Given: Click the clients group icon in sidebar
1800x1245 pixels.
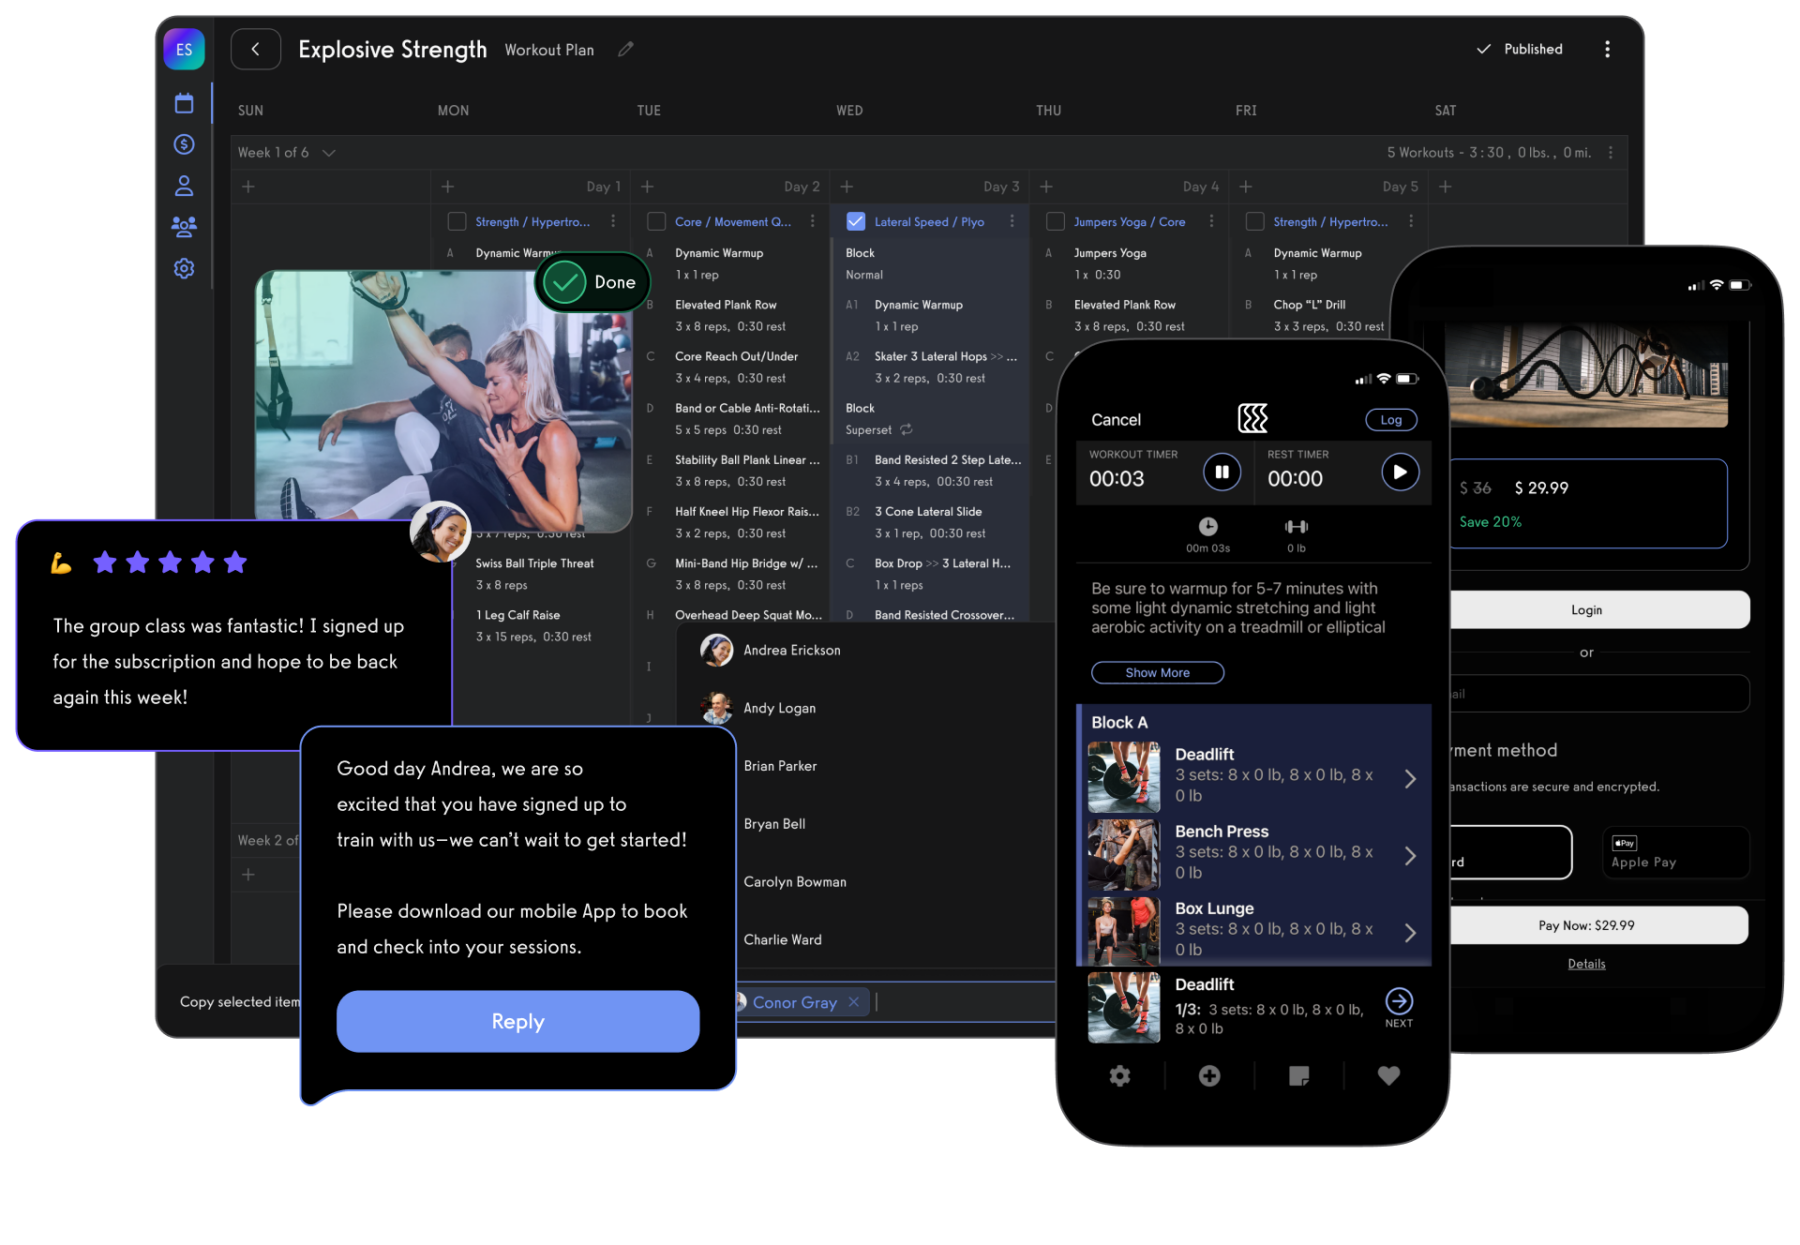Looking at the screenshot, I should (x=184, y=227).
